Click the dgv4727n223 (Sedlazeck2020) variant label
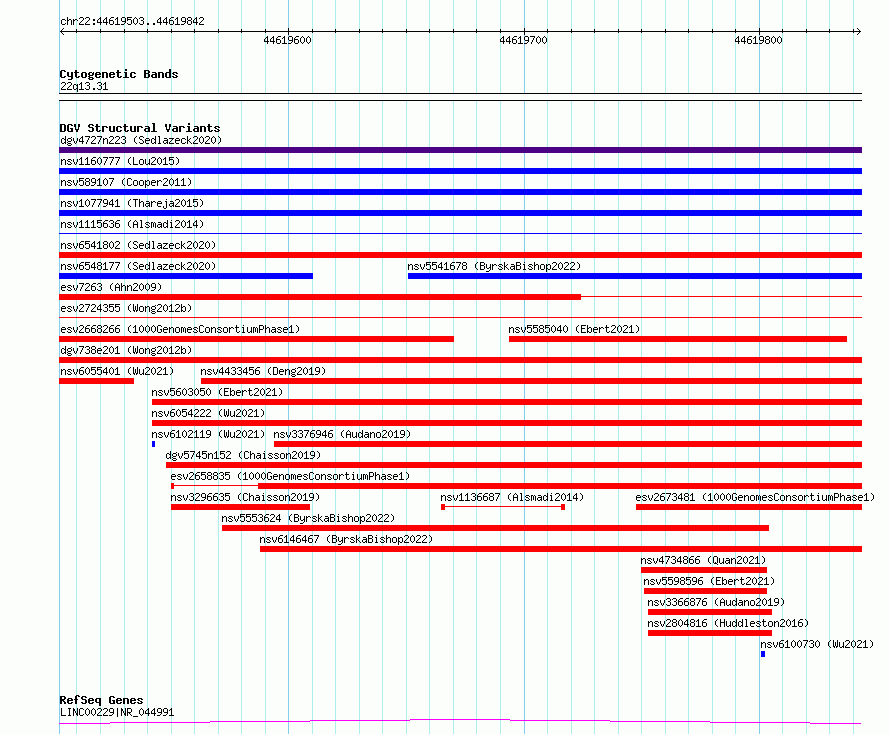Image resolution: width=890 pixels, height=734 pixels. tap(141, 140)
